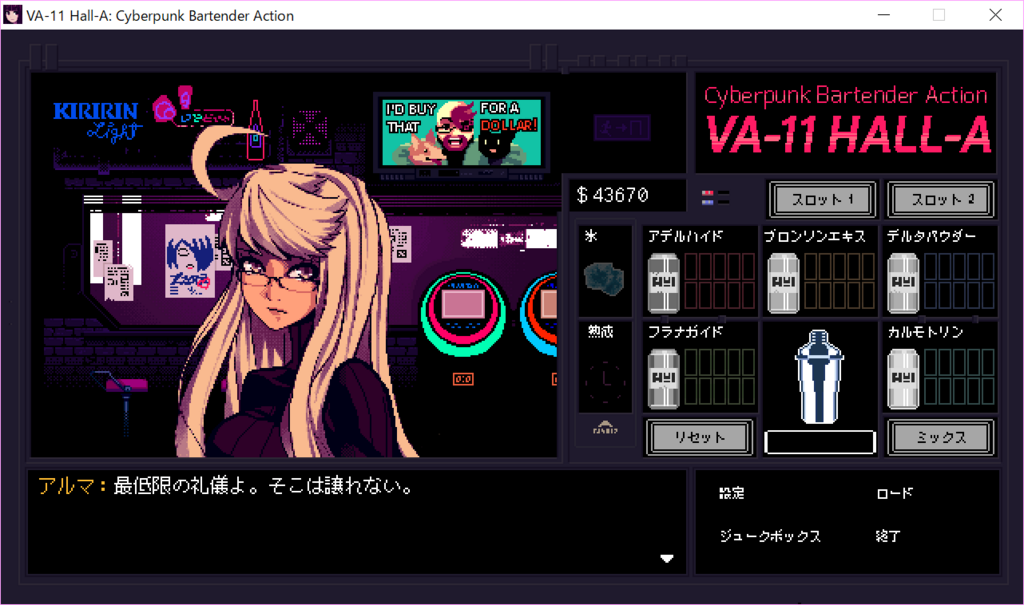
Task: Click the game window title icon
Action: coord(12,15)
